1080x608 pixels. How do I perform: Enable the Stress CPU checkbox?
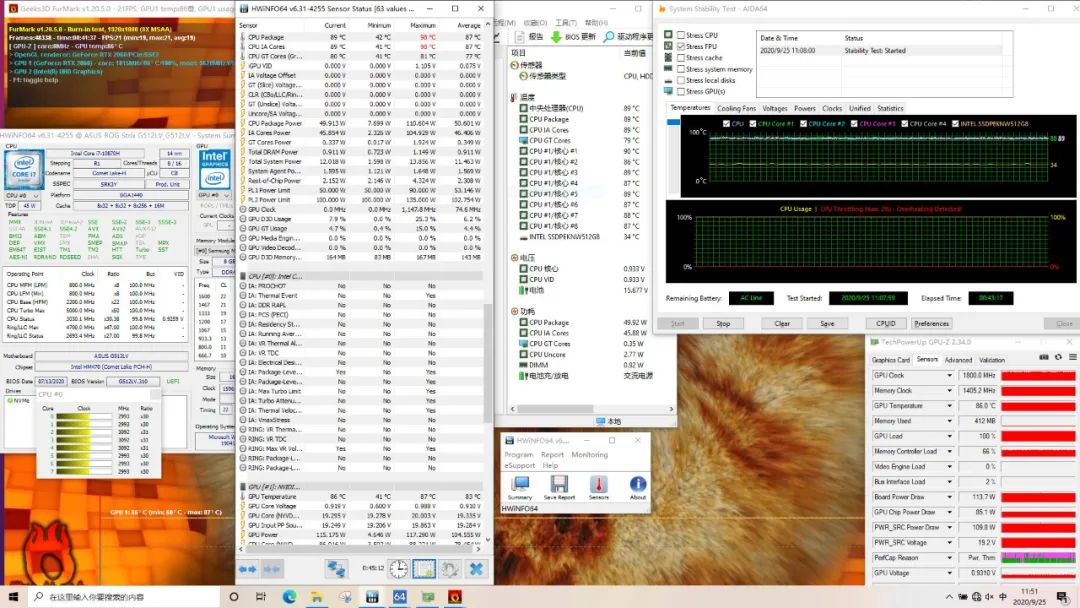pos(681,35)
